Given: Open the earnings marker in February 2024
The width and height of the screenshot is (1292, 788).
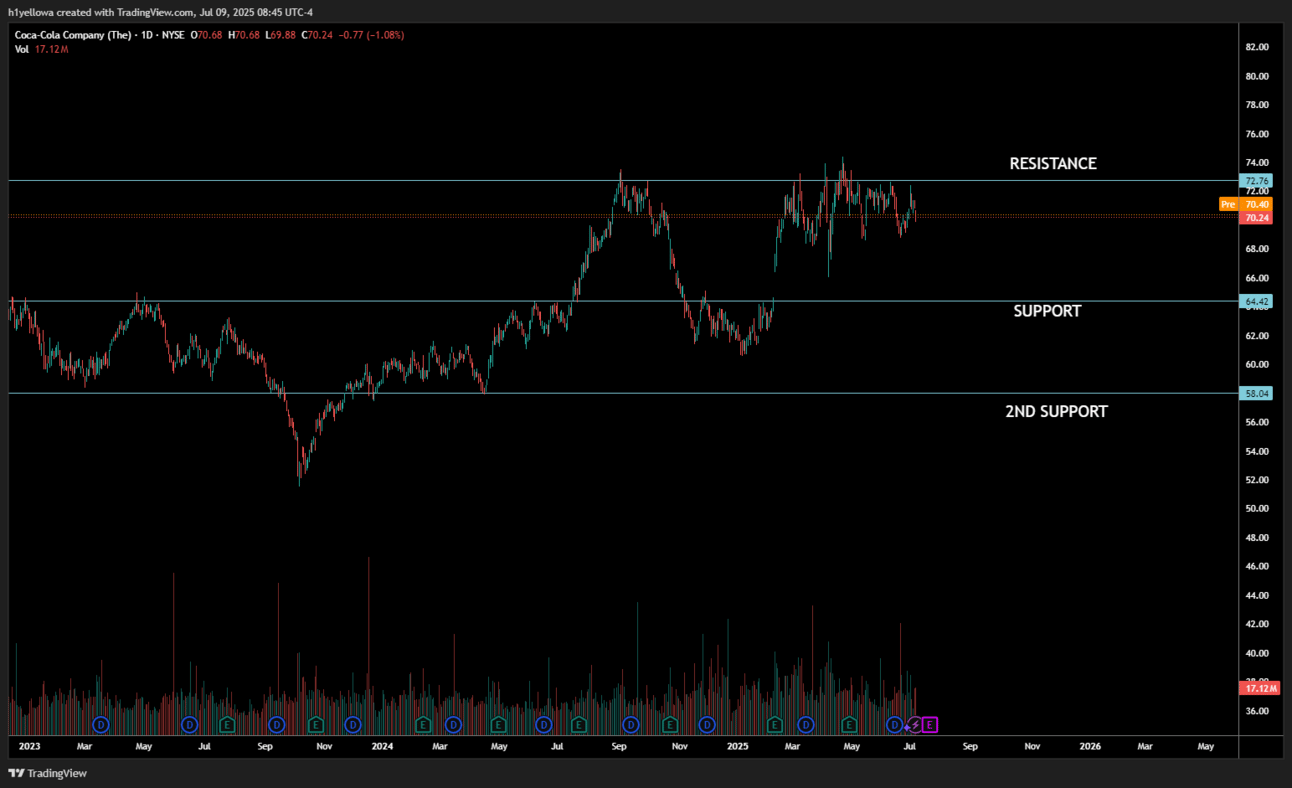Looking at the screenshot, I should 423,724.
